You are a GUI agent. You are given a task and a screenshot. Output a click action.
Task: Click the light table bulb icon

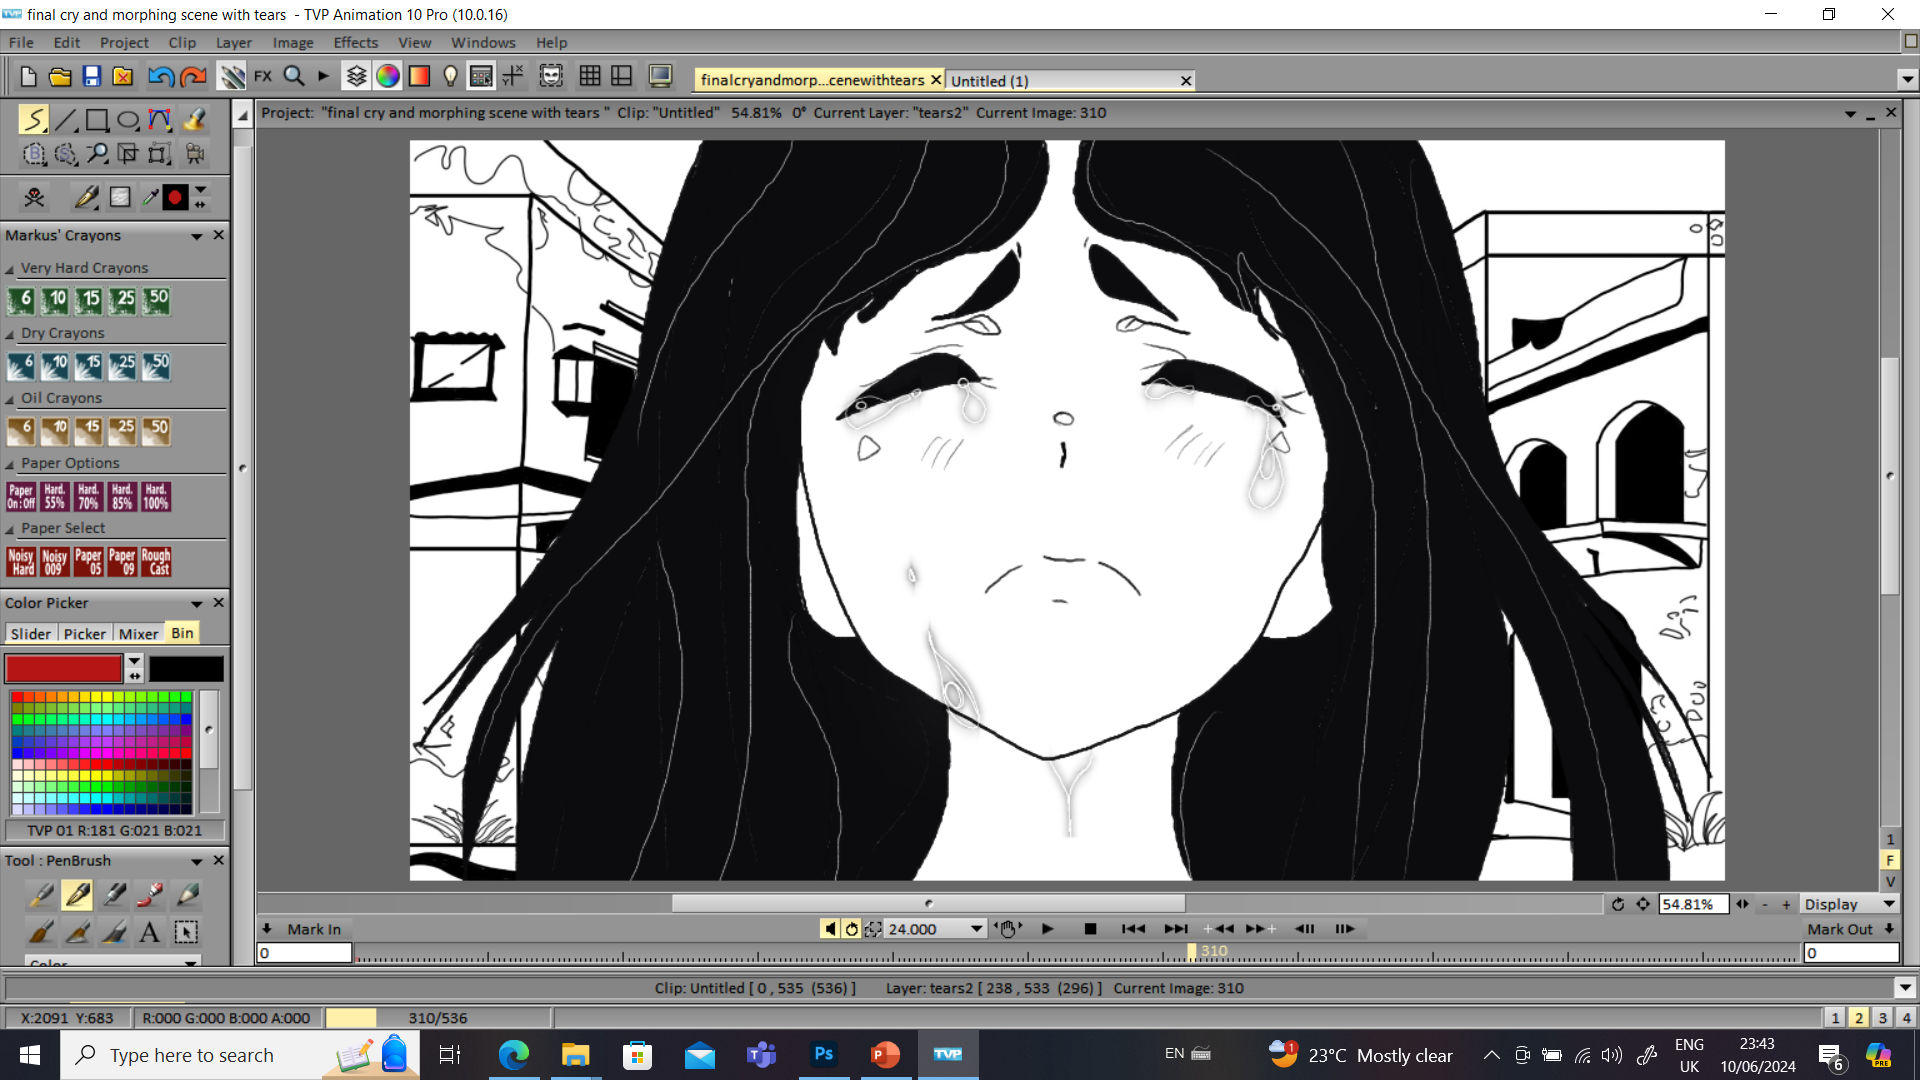tap(450, 76)
